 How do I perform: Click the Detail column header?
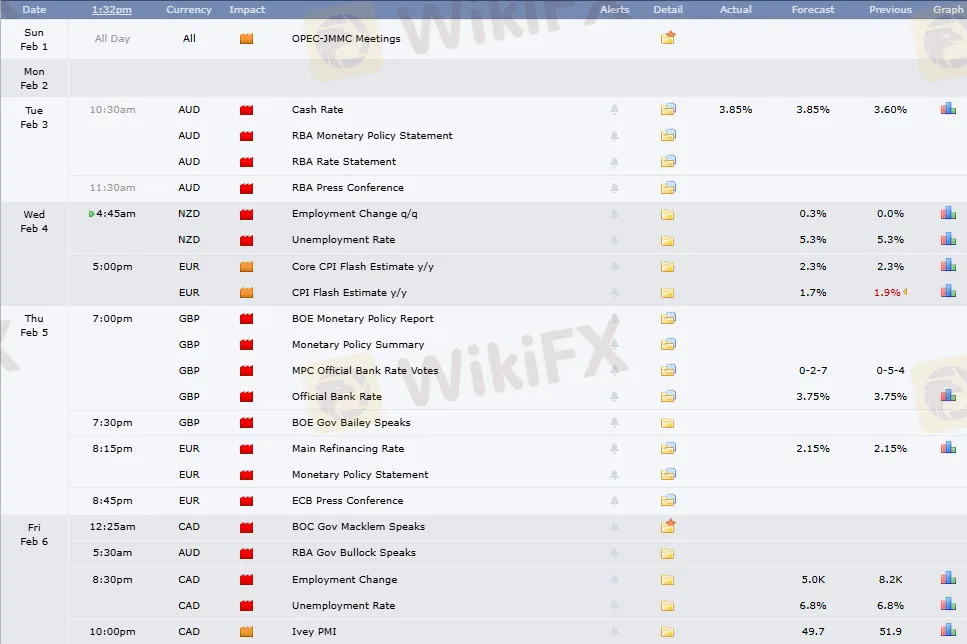668,10
